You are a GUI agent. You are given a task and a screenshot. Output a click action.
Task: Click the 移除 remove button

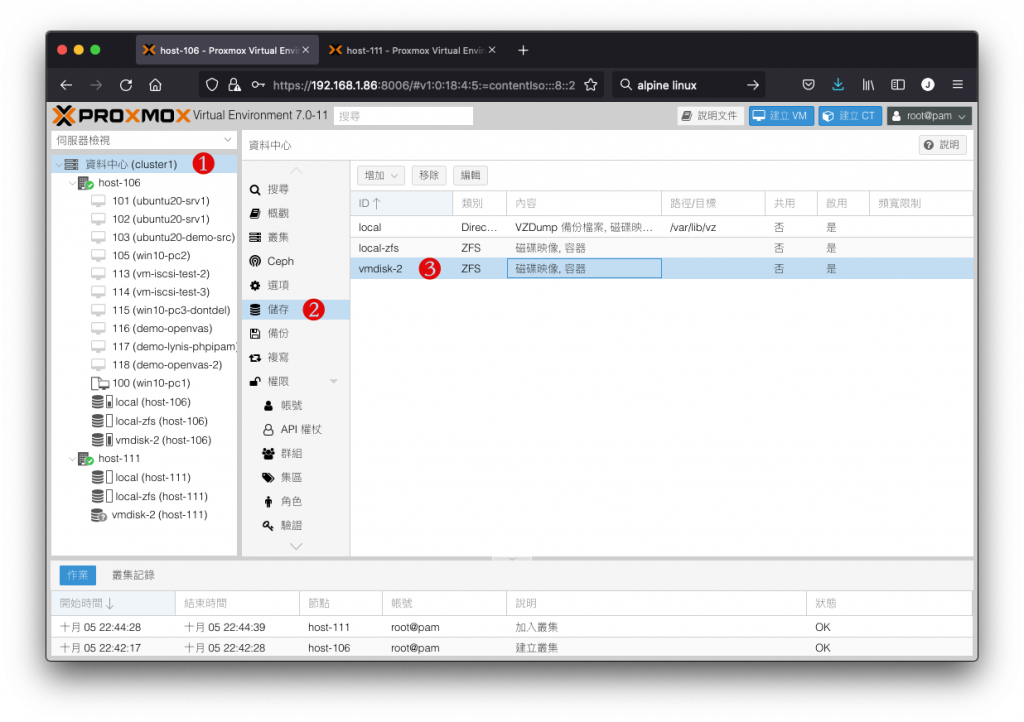pyautogui.click(x=428, y=176)
